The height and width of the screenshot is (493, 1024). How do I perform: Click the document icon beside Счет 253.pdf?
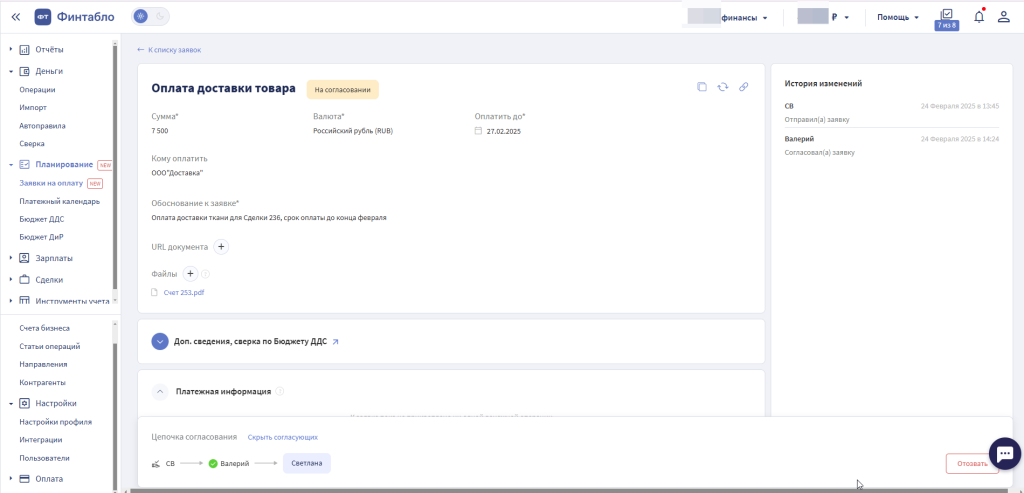[155, 293]
